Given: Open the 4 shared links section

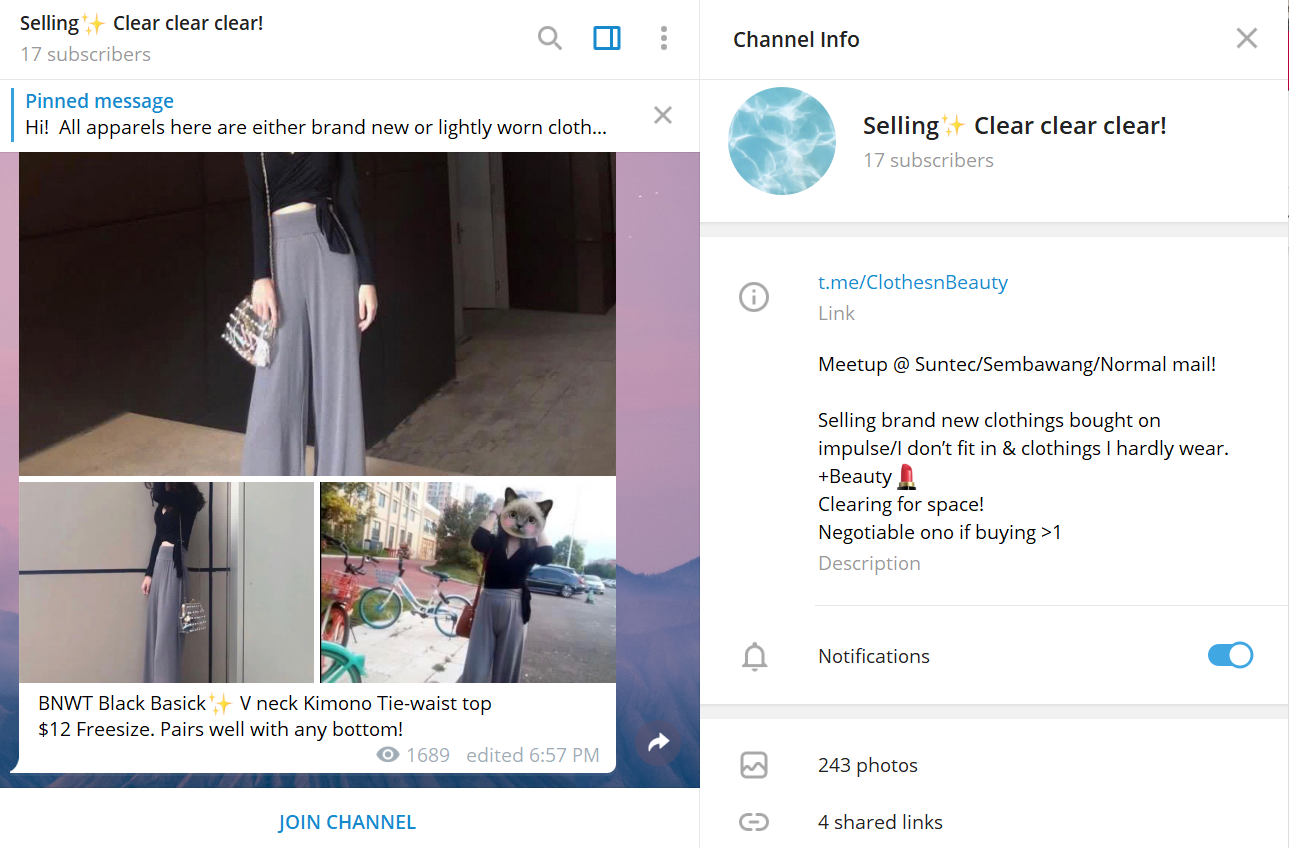Looking at the screenshot, I should tap(880, 822).
